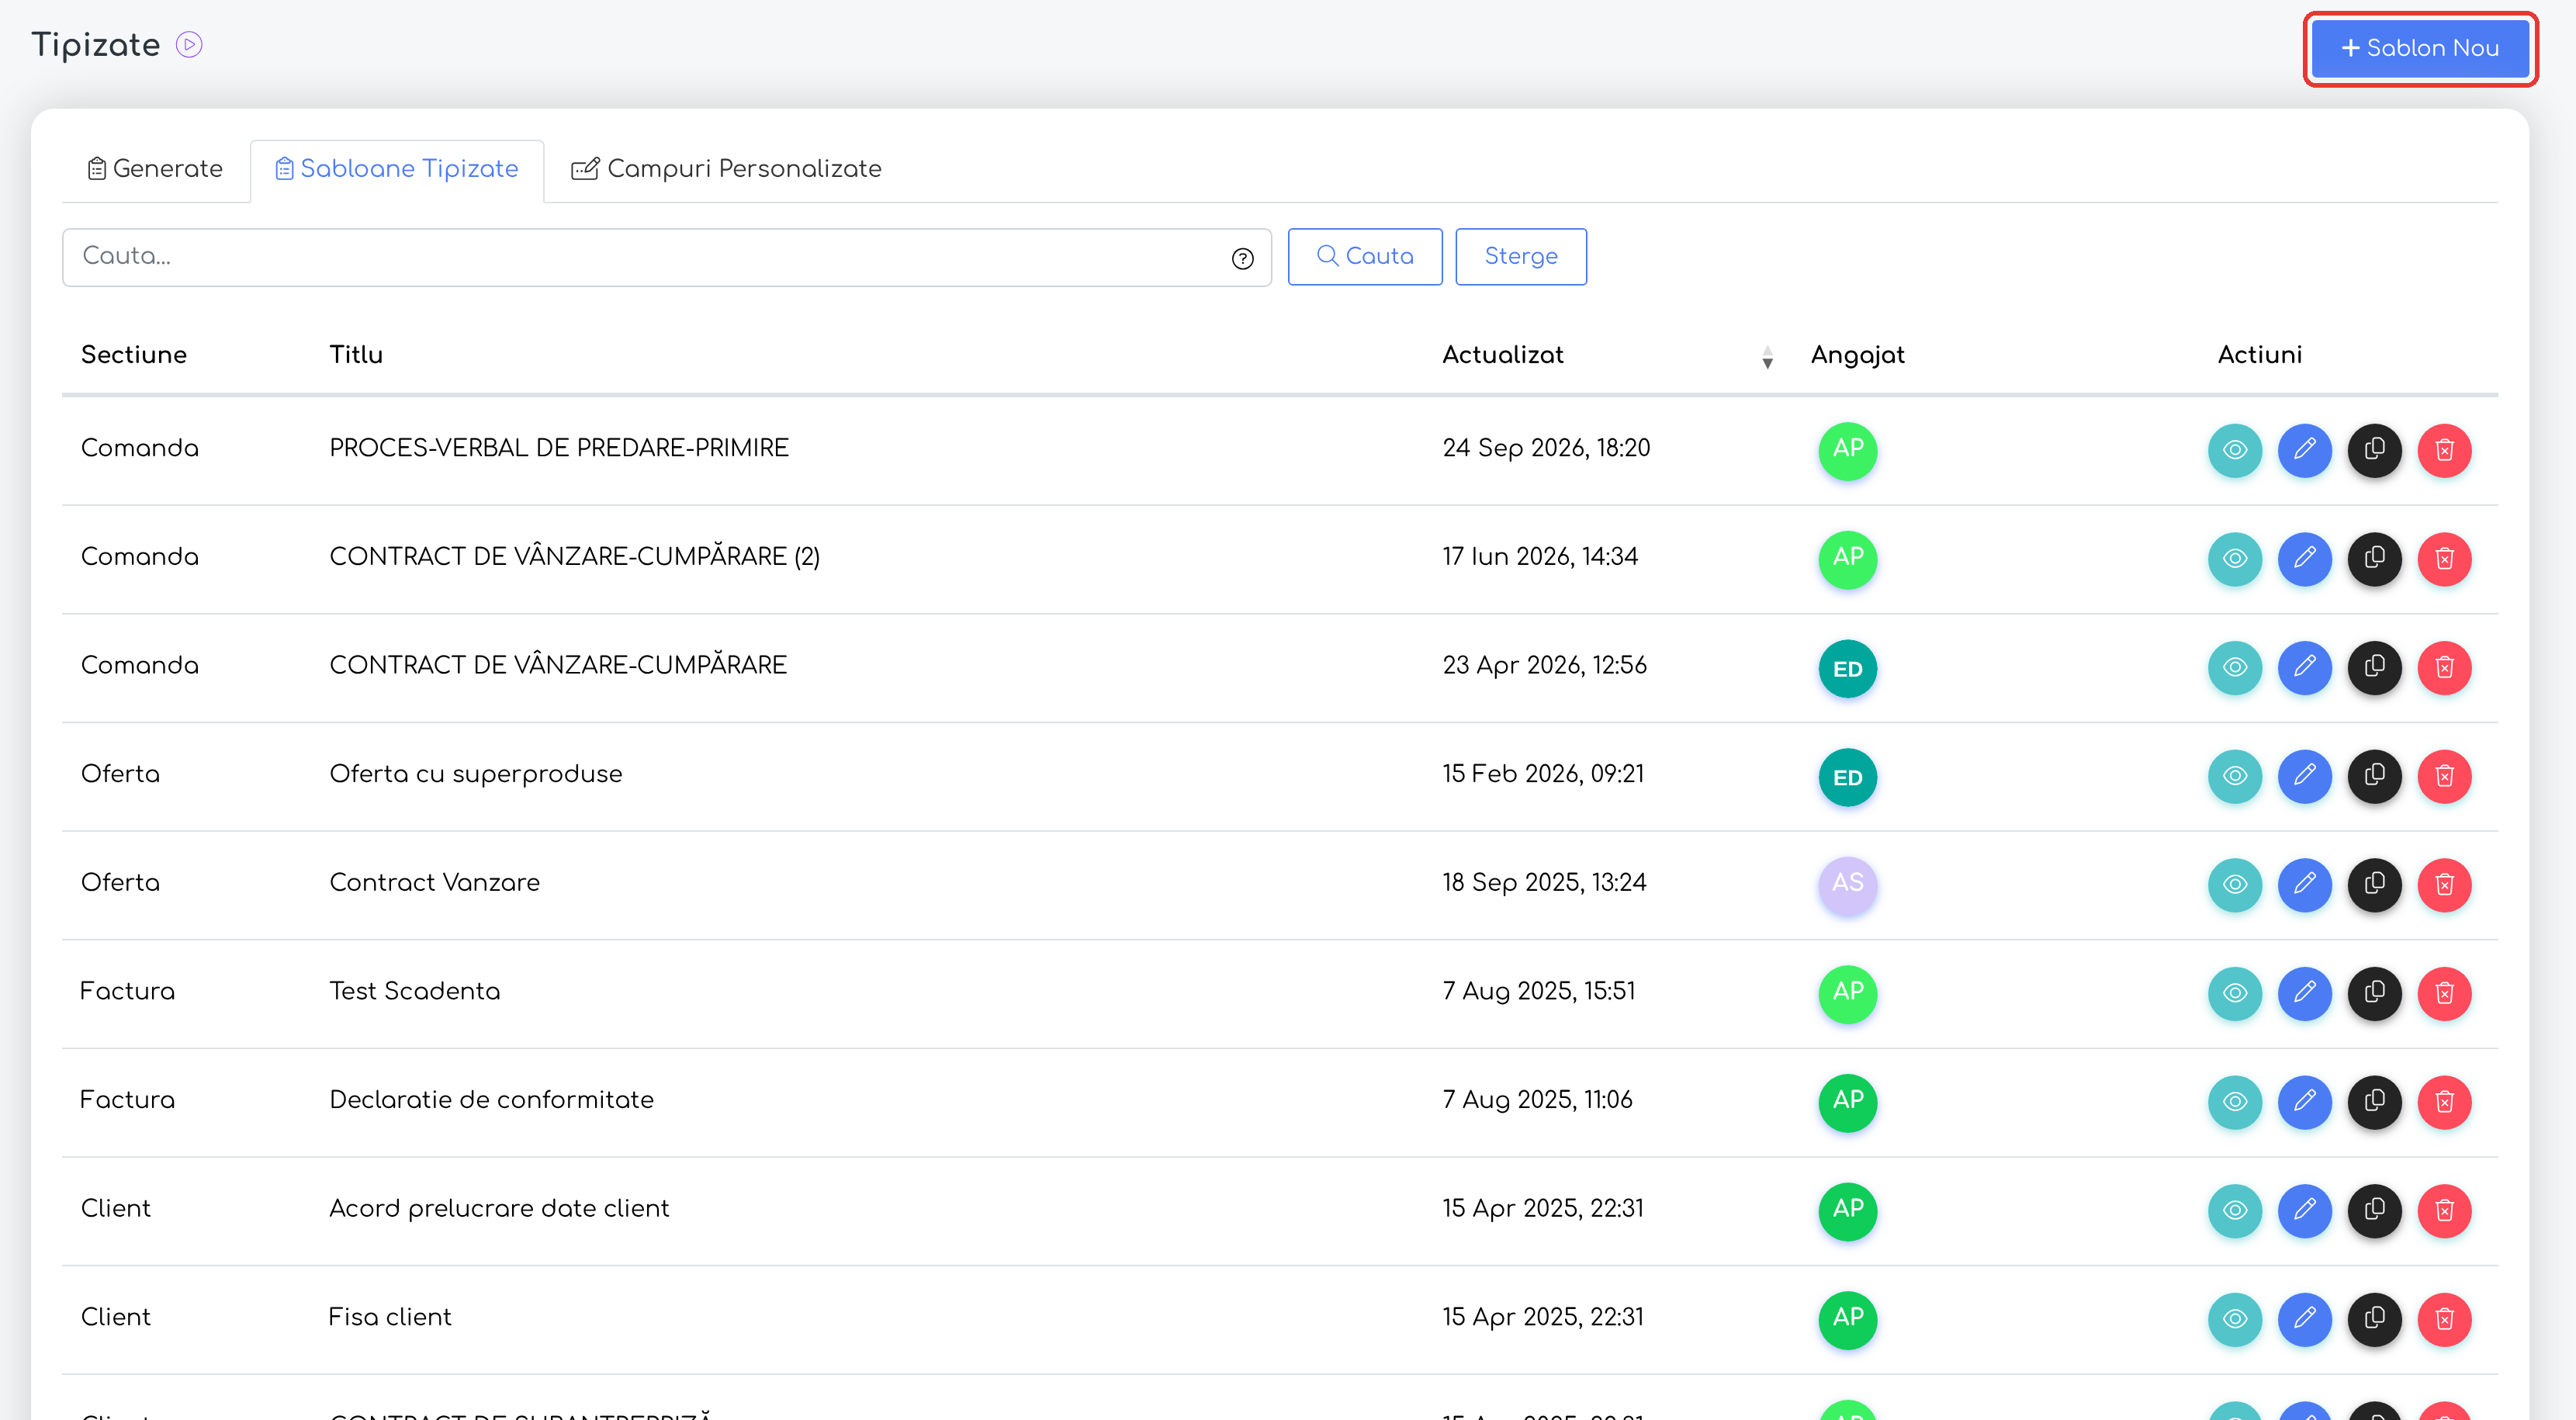Image resolution: width=2576 pixels, height=1420 pixels.
Task: Preview Declaratie de conformitate with eye icon
Action: coord(2234,1104)
